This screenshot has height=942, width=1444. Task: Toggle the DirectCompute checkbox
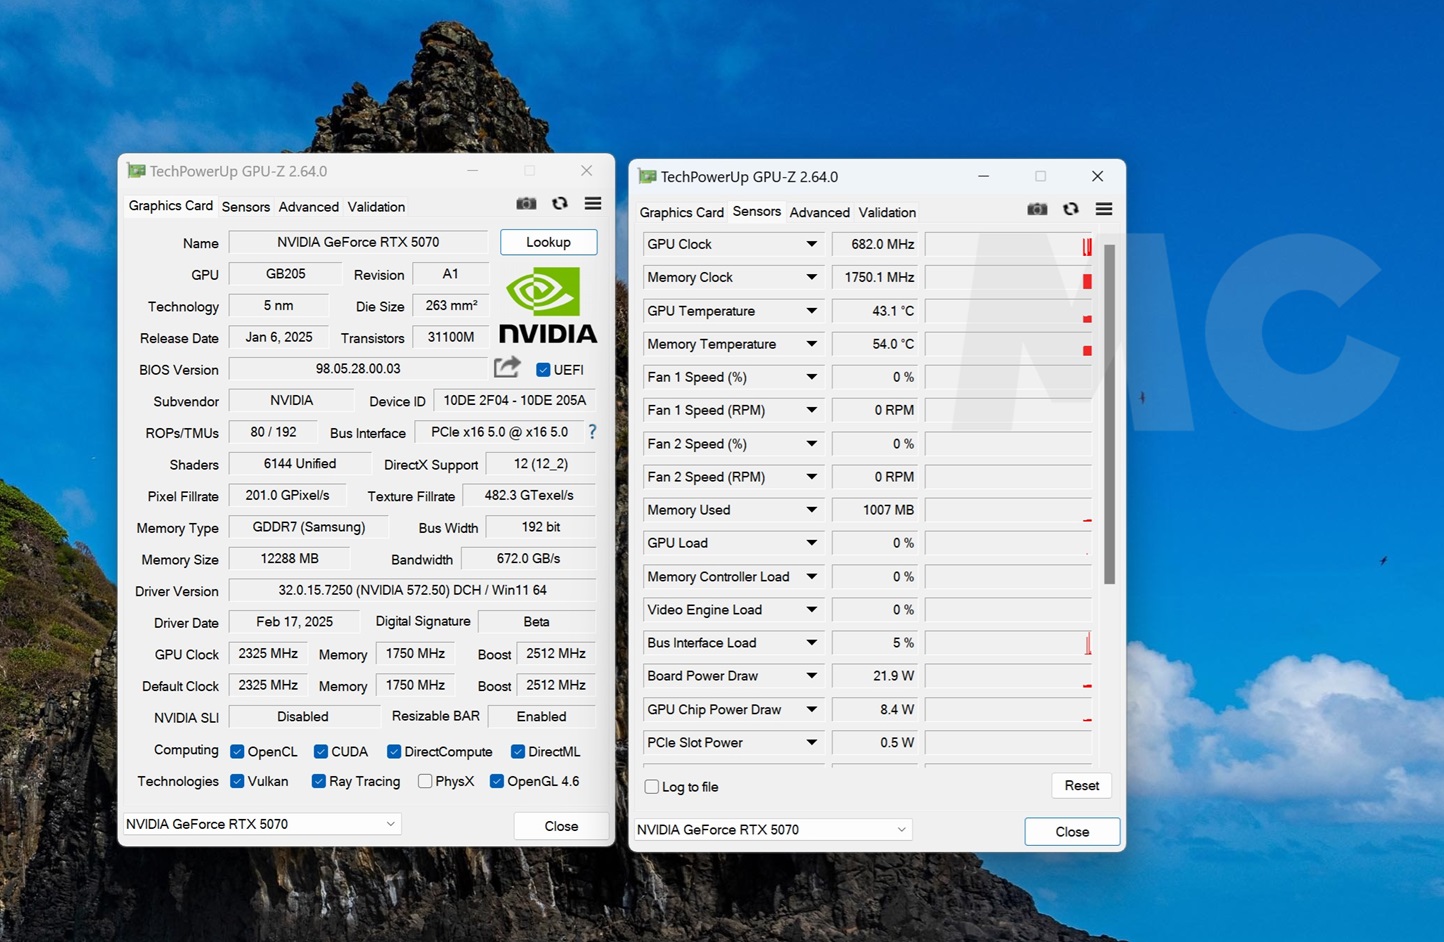[x=394, y=752]
